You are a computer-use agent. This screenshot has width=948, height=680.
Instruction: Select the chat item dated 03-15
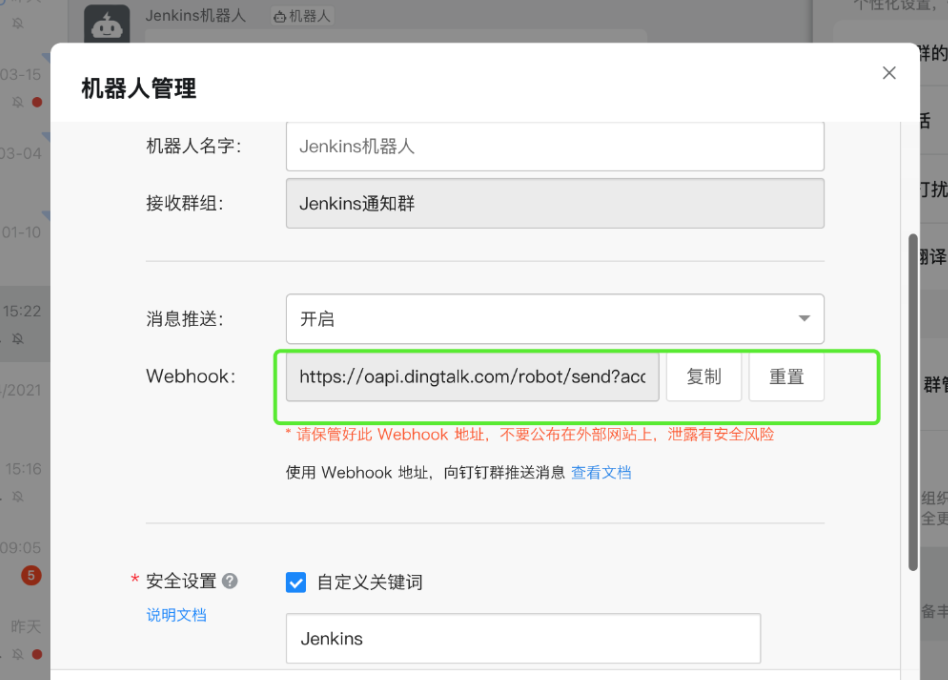pyautogui.click(x=25, y=88)
